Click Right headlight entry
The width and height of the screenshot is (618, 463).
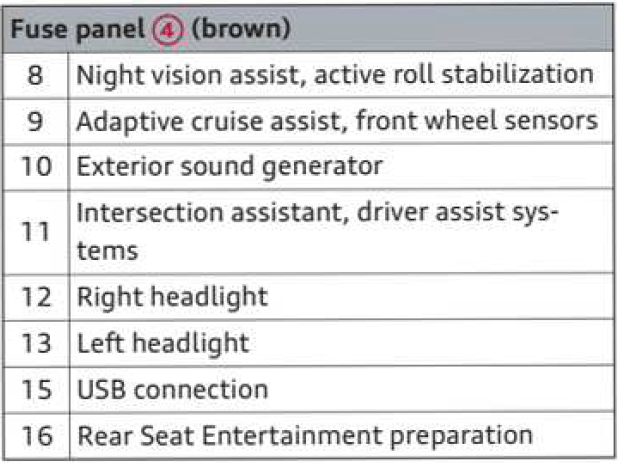(x=173, y=297)
